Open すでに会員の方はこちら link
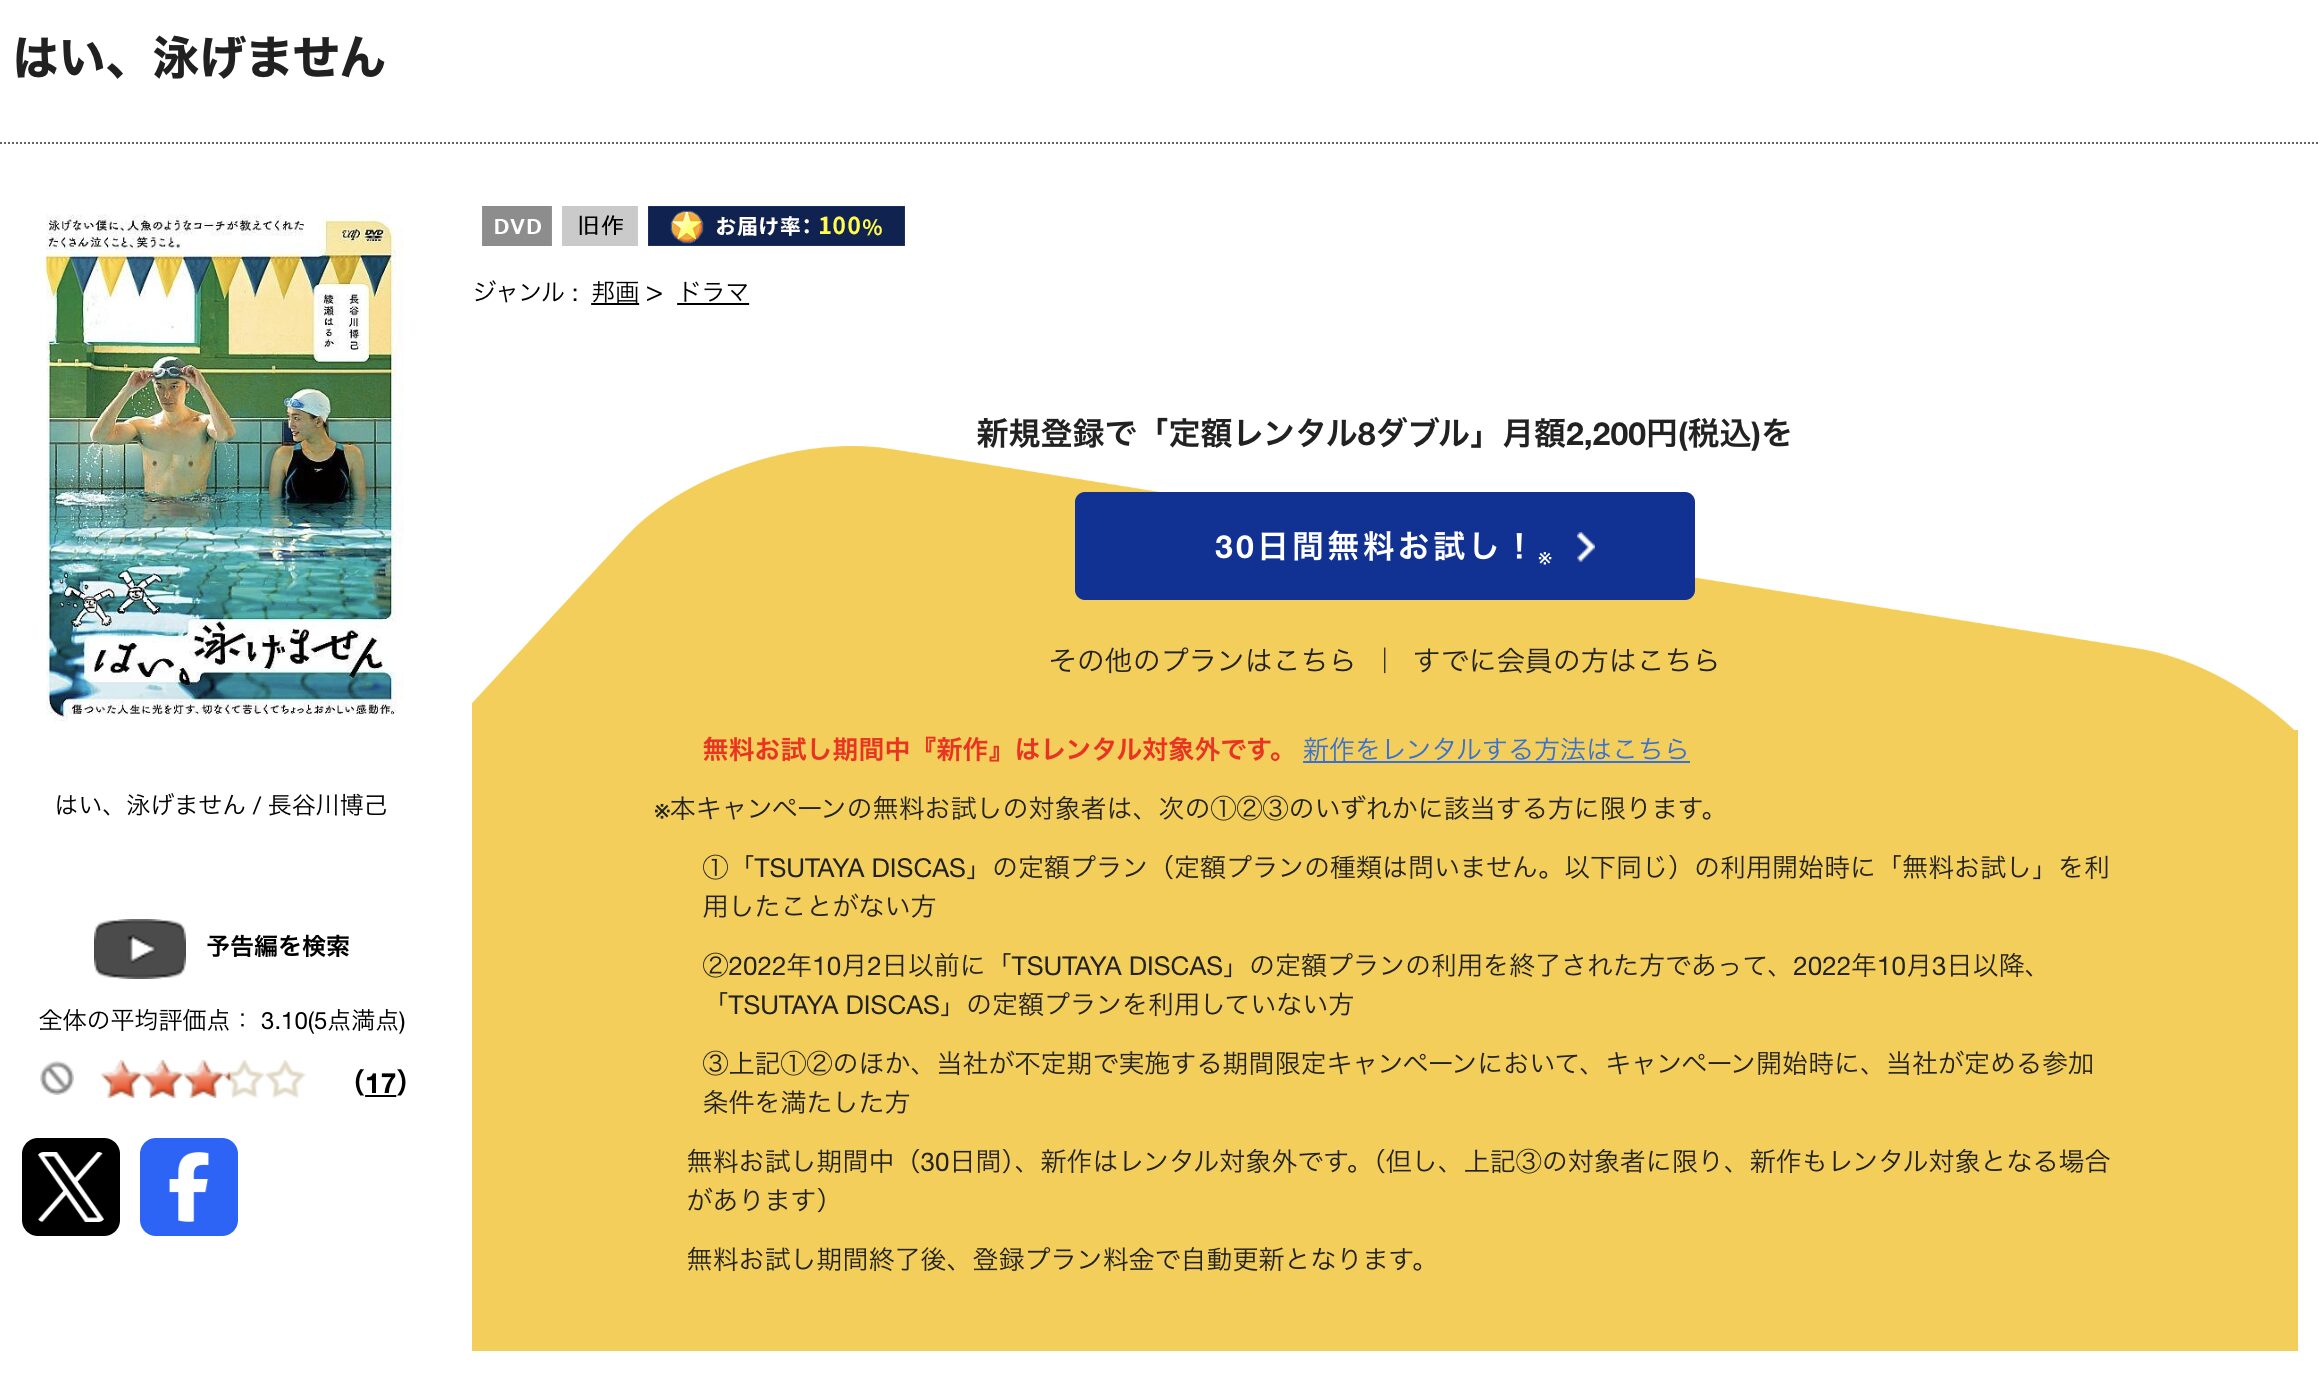Viewport: 2320px width, 1374px height. [x=1566, y=660]
